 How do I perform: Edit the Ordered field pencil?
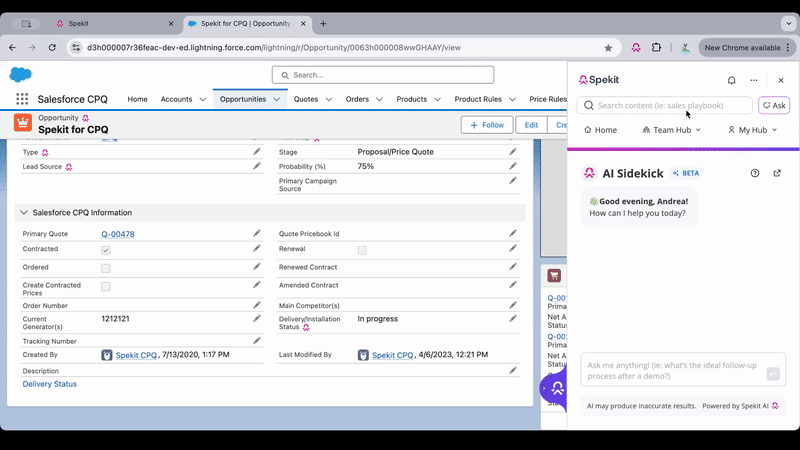[257, 267]
